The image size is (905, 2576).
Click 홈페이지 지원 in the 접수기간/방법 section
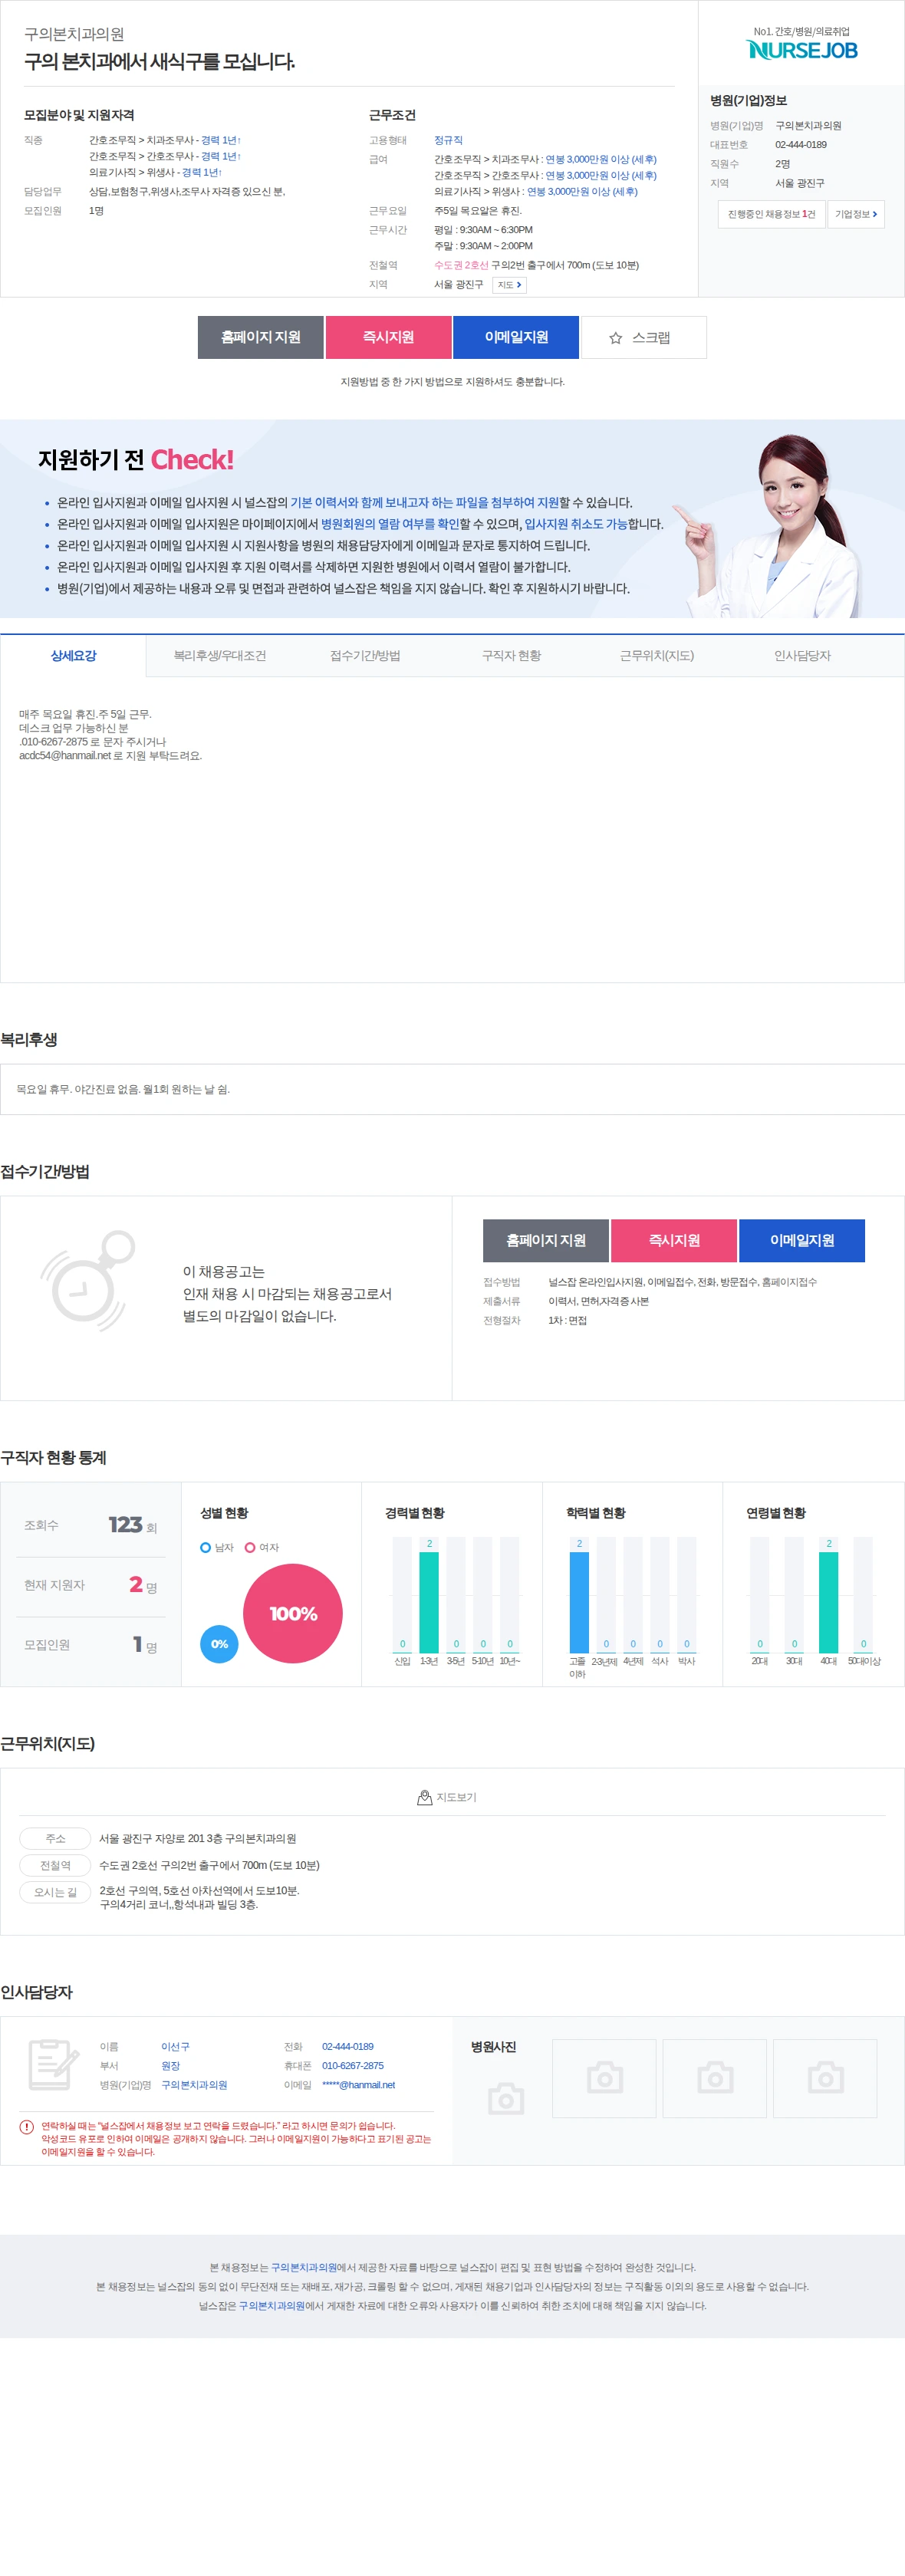546,1240
